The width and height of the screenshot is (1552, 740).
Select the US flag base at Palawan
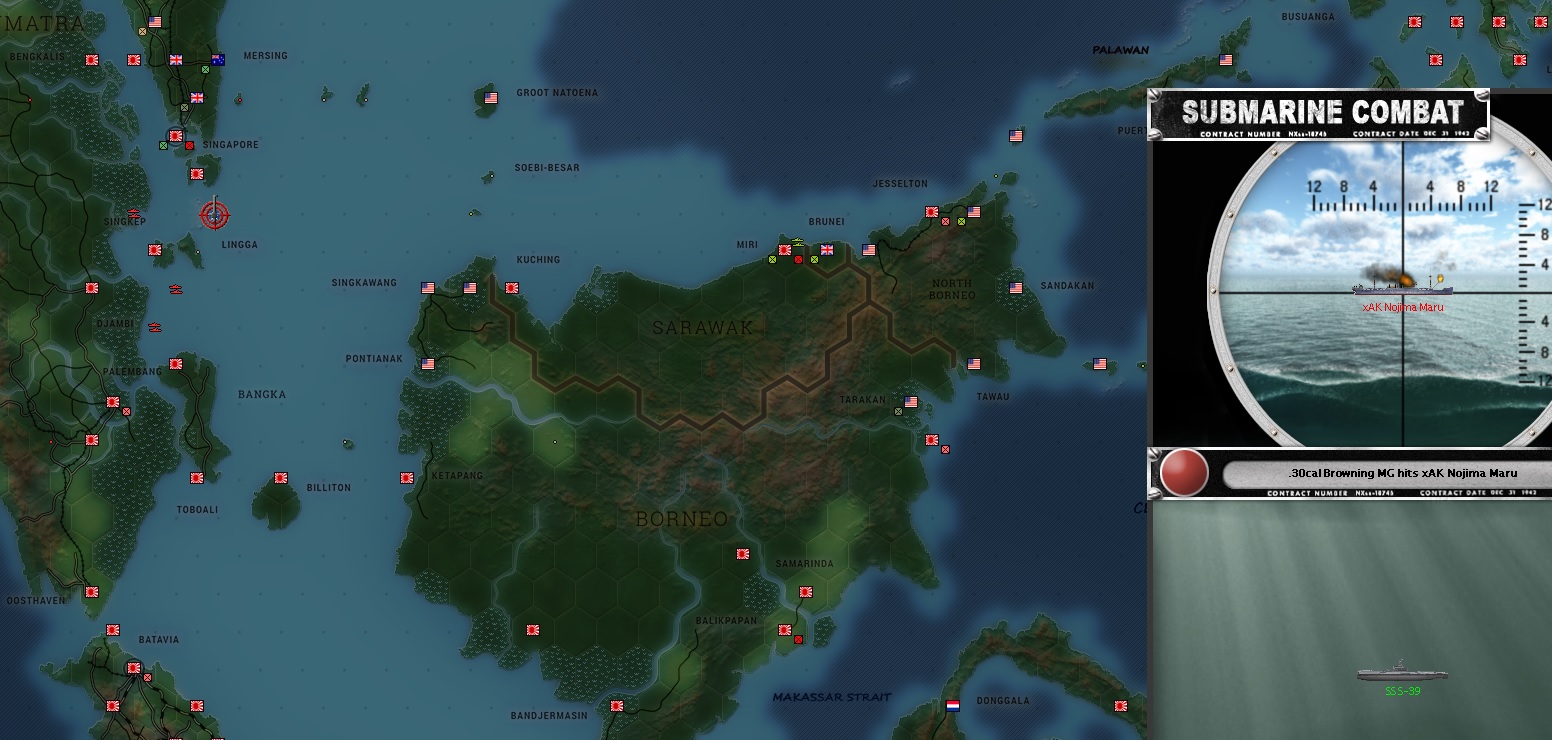(x=1226, y=60)
